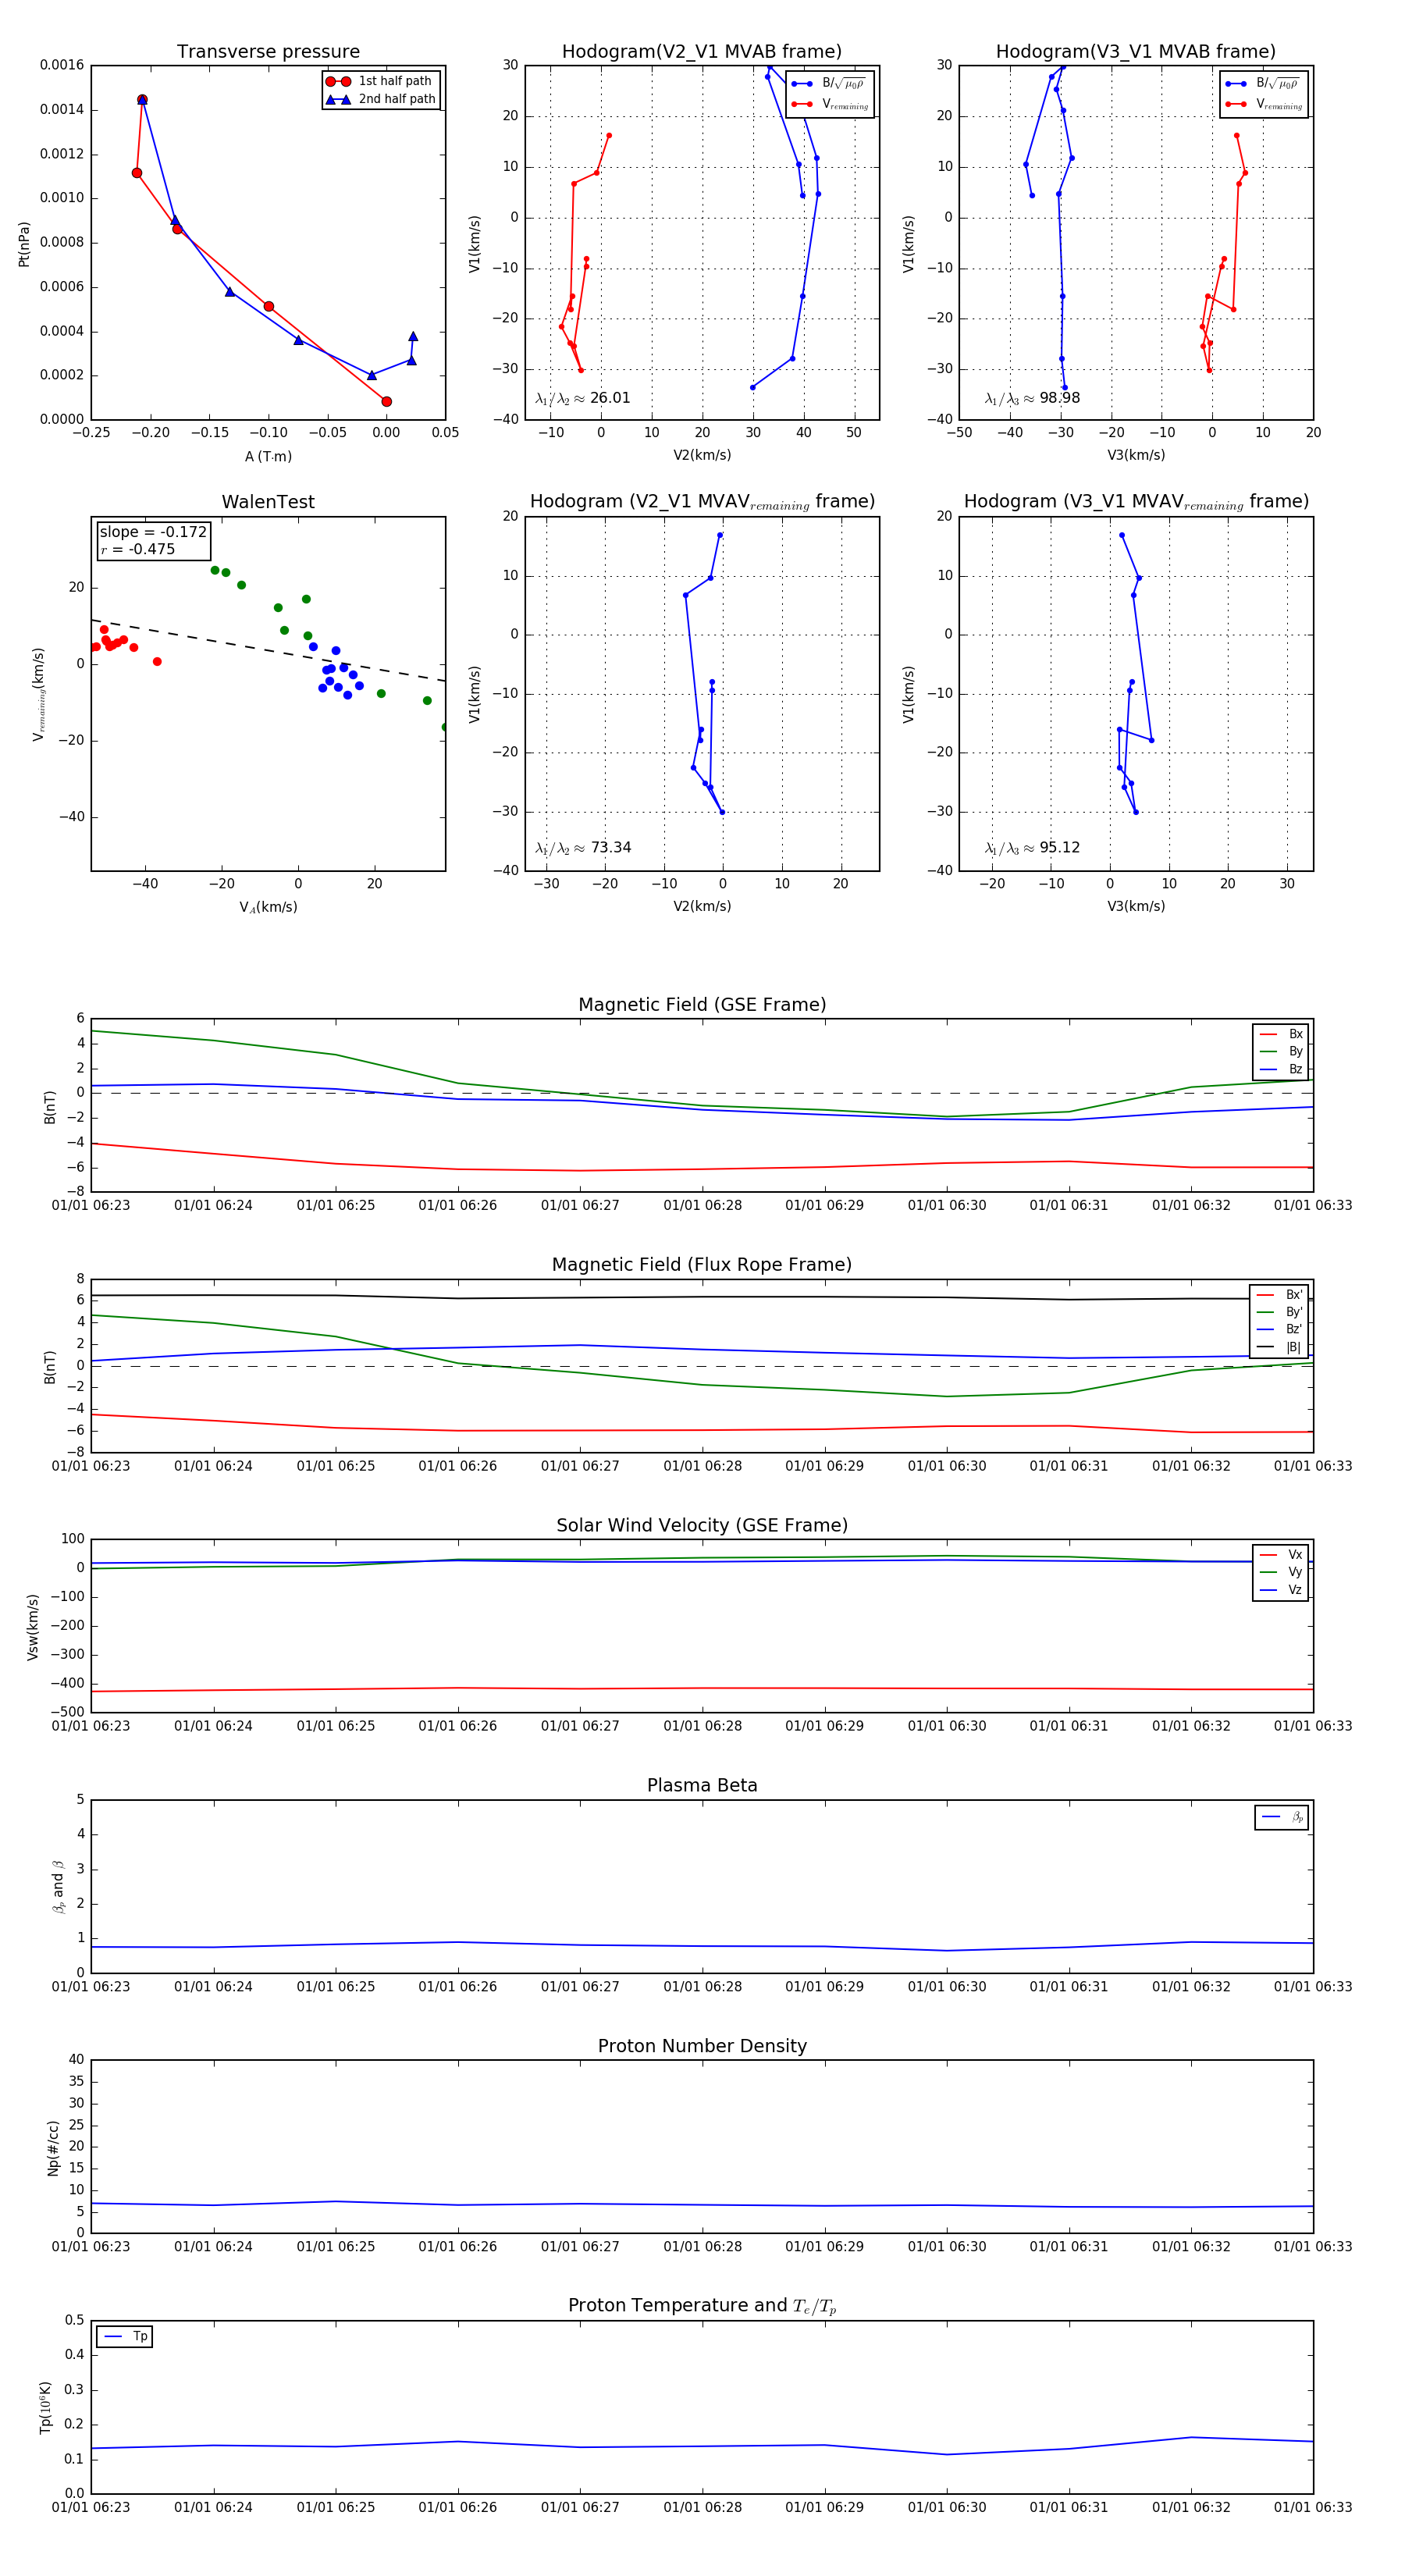Click the 'slope = -0.172' text box

[153, 532]
